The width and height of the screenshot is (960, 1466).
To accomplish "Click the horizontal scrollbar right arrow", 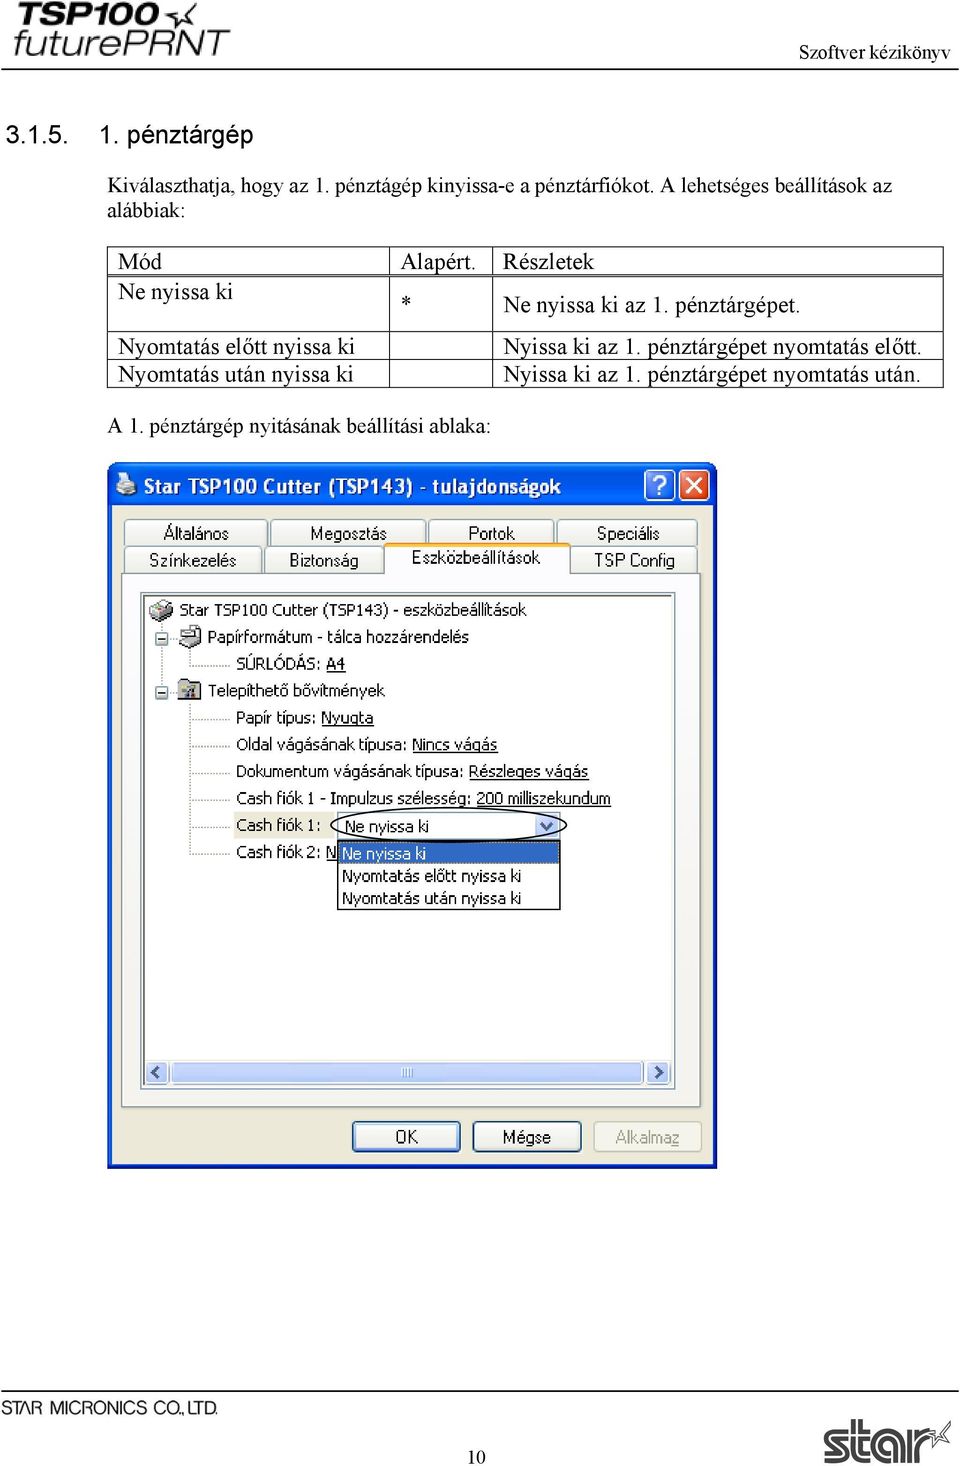I will point(657,1072).
